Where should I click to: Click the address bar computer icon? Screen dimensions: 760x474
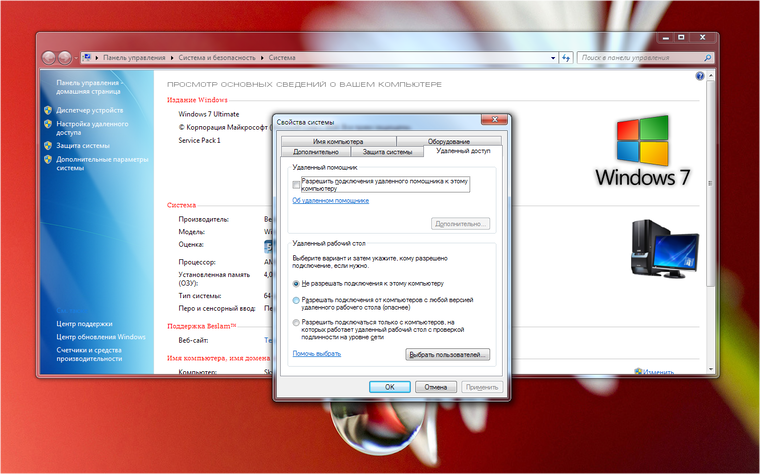tap(87, 58)
